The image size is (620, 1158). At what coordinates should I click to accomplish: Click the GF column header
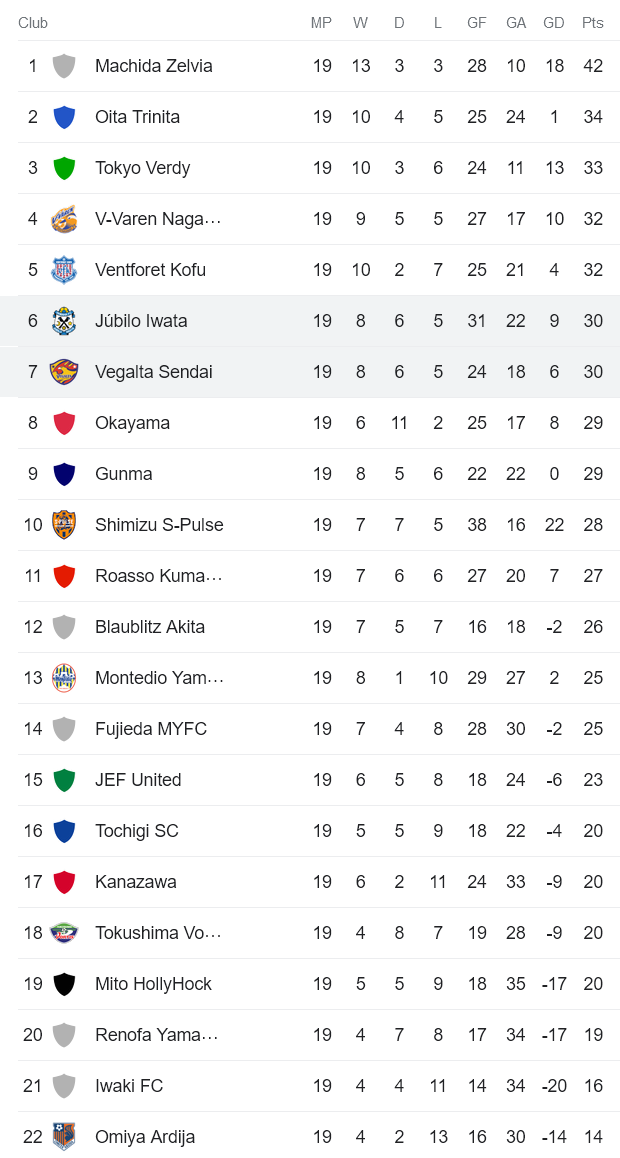[477, 22]
